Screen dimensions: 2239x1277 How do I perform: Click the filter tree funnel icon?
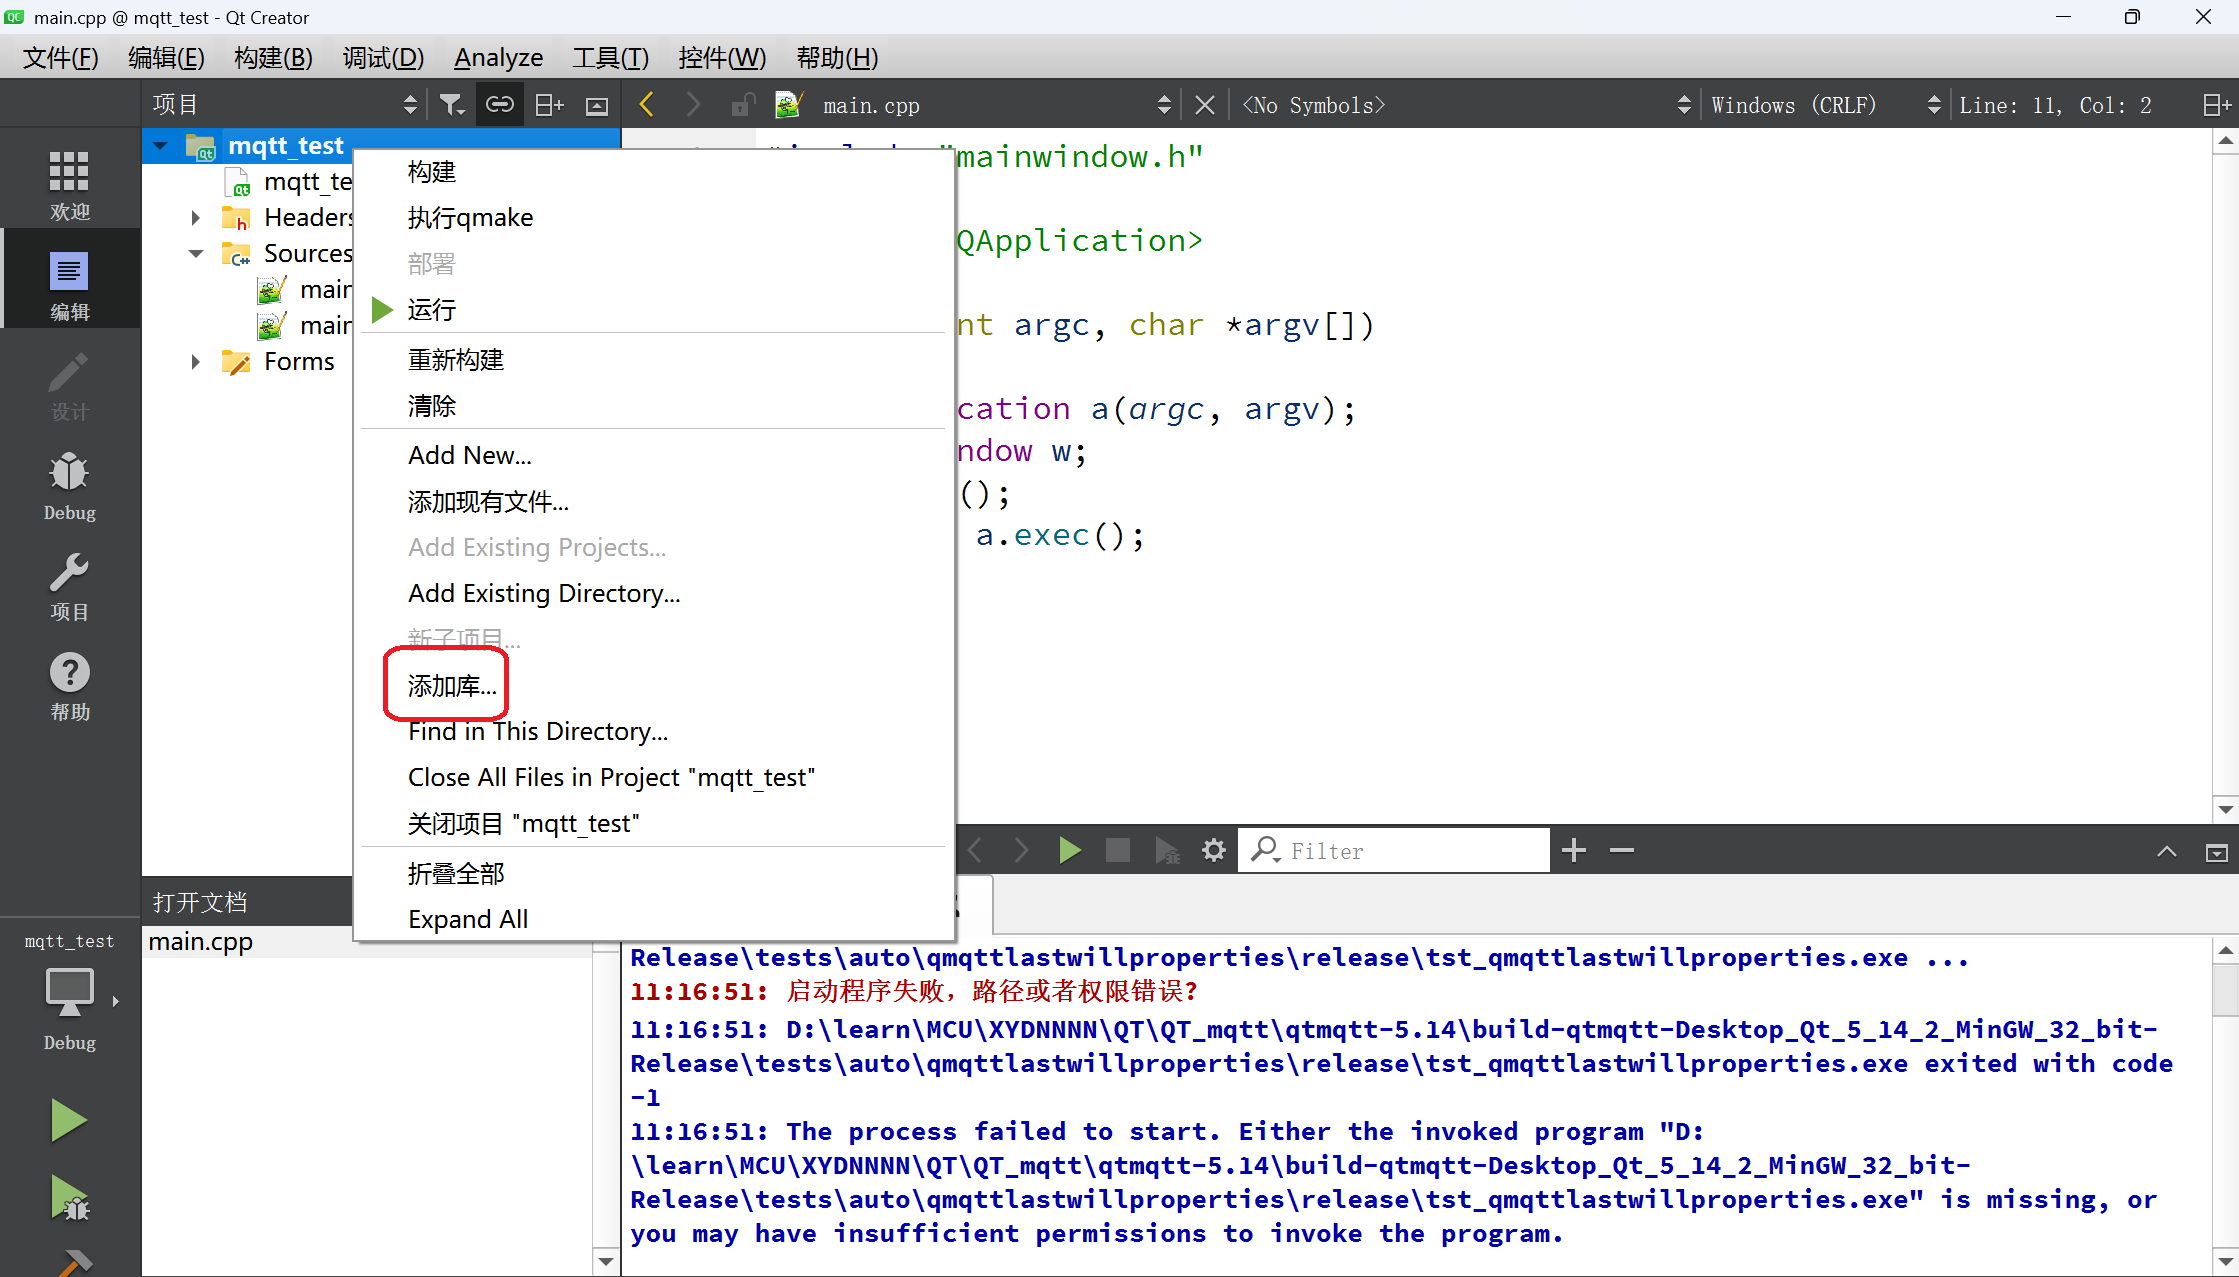click(x=452, y=105)
